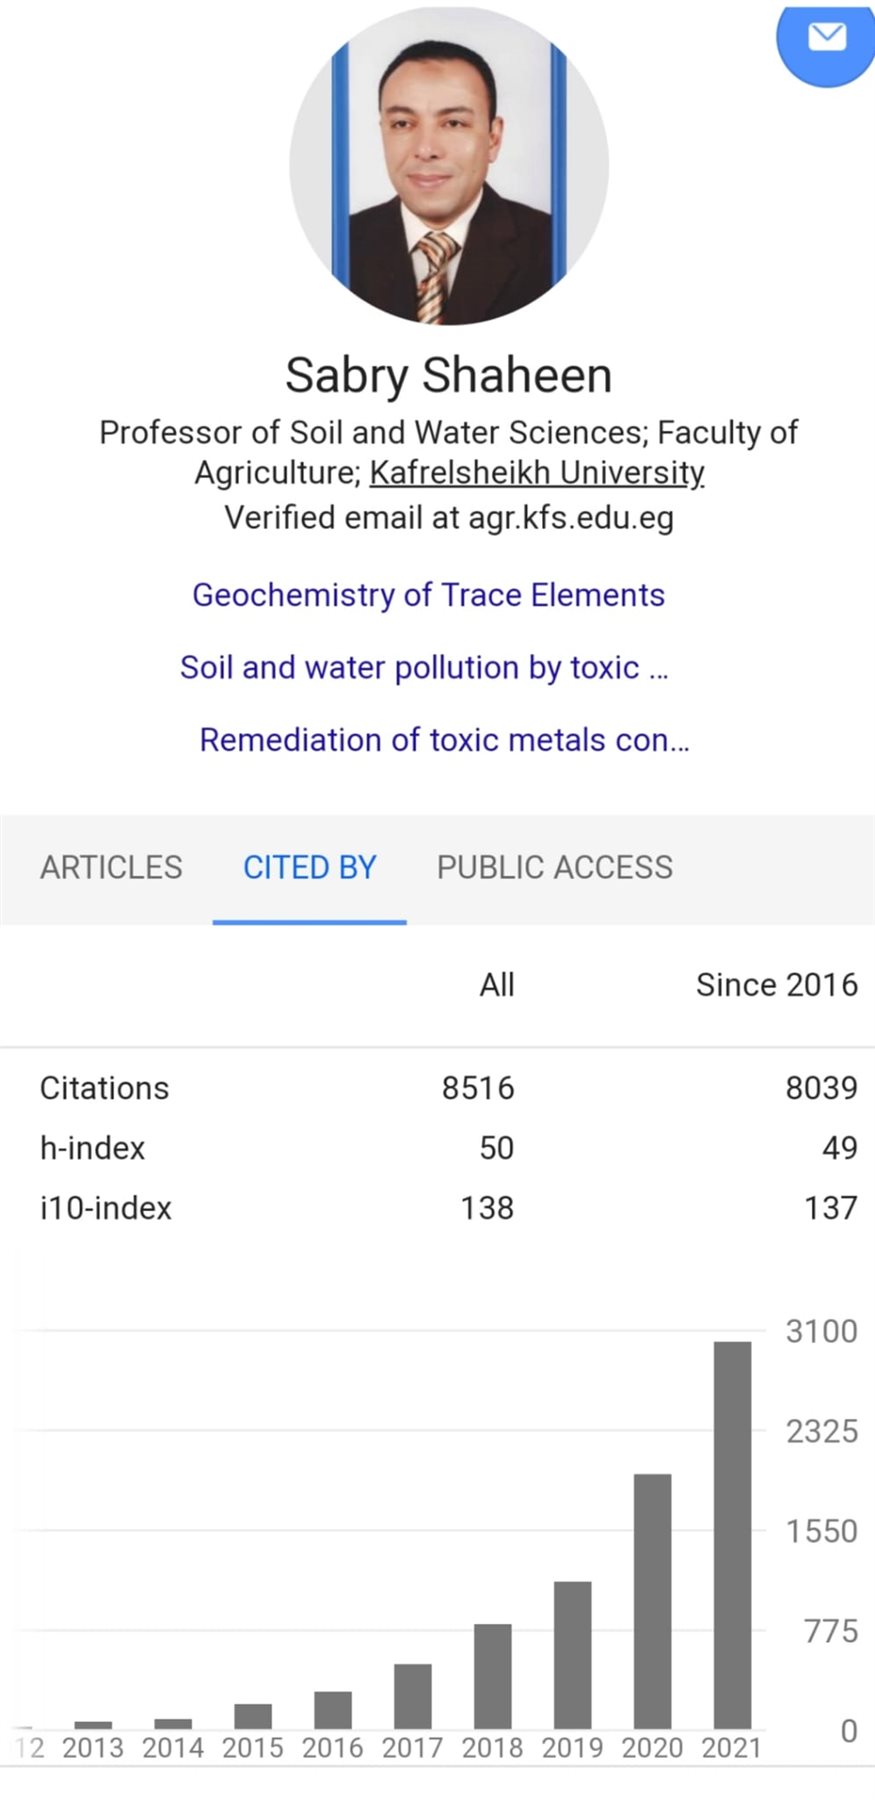Select the 2019 bar in chart
875x1800 pixels.
coord(572,1655)
